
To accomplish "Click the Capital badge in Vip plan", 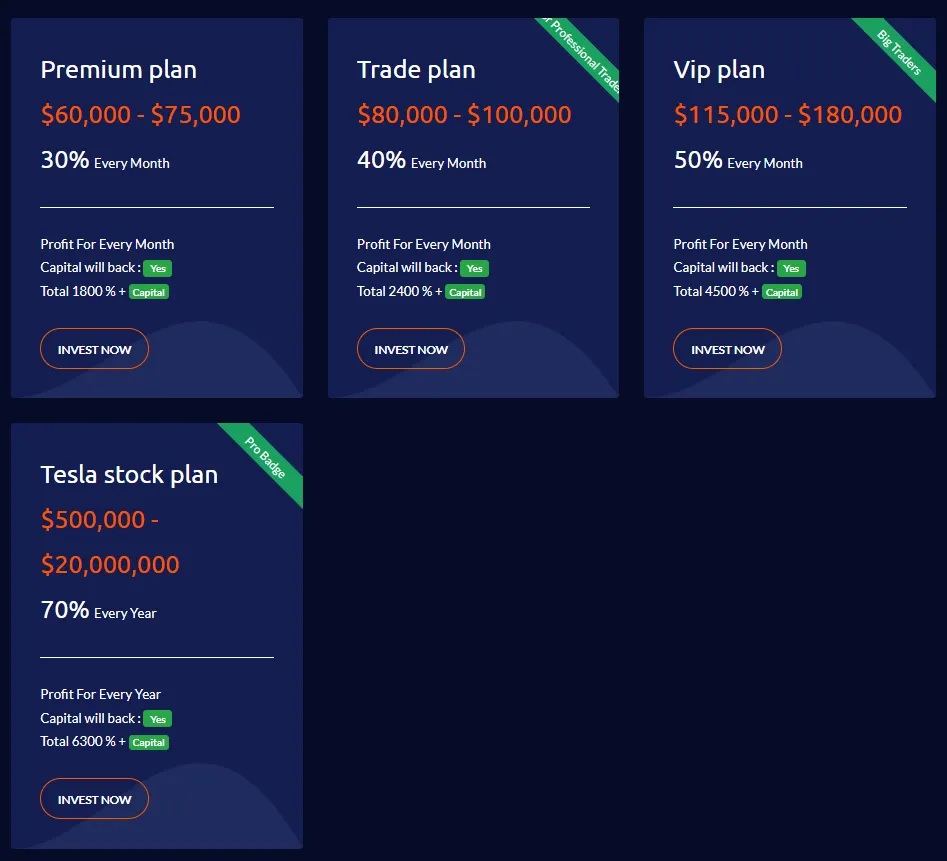I will (782, 292).
